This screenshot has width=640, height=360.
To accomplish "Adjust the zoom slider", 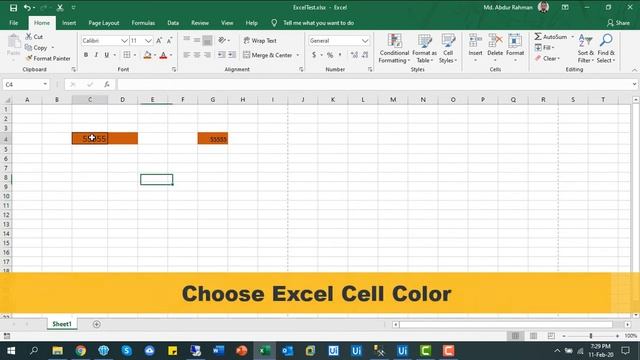I will click(591, 336).
